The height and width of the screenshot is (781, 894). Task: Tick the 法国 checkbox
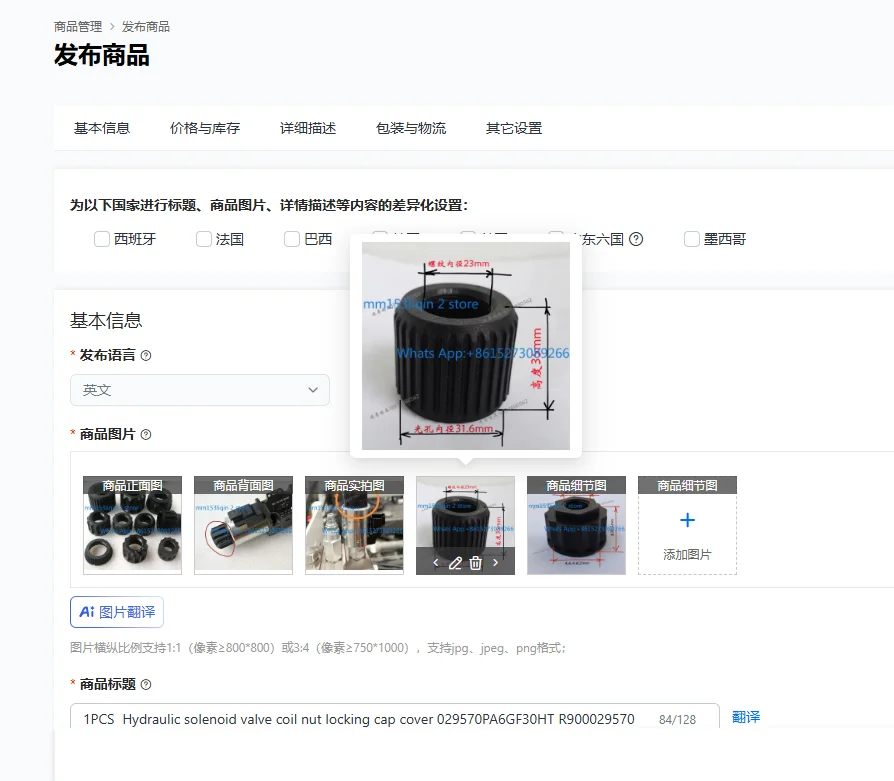point(204,239)
